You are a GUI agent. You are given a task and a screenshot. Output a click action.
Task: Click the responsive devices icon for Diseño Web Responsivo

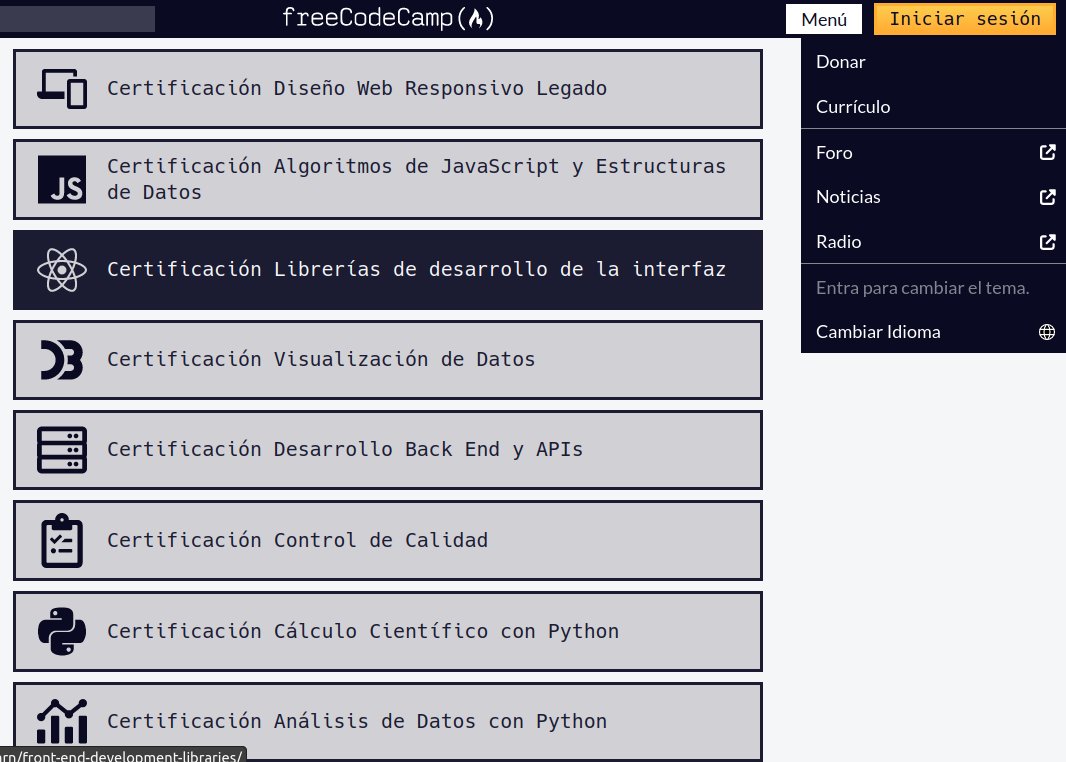click(62, 88)
